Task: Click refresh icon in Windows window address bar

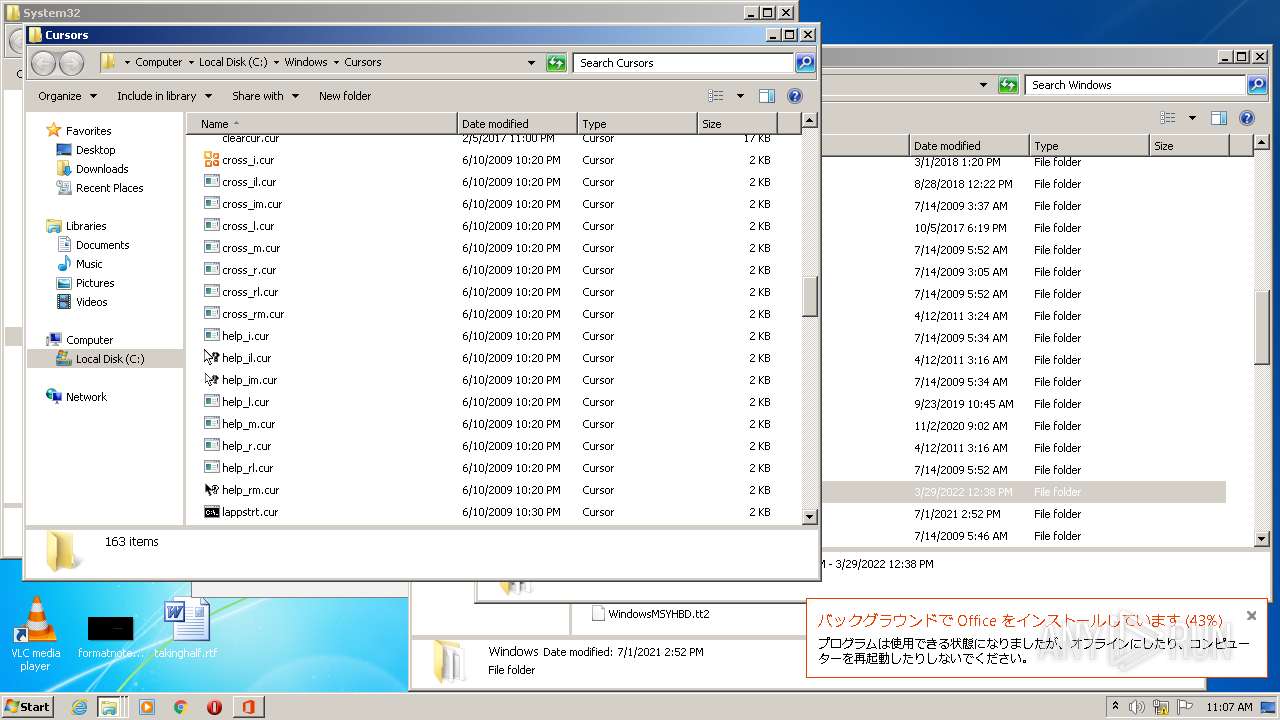Action: pos(1009,85)
